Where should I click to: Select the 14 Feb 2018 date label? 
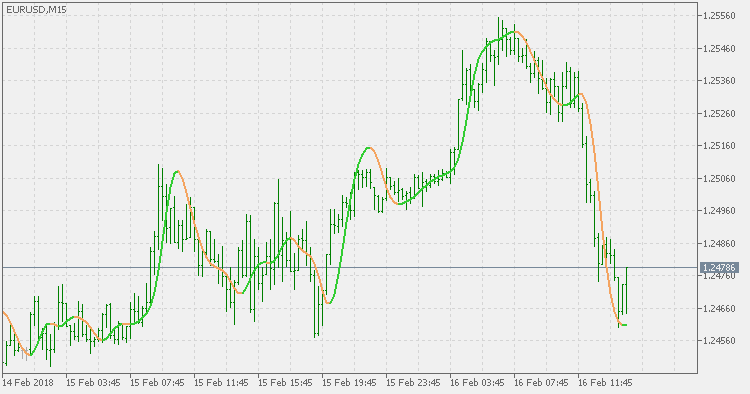pyautogui.click(x=28, y=383)
